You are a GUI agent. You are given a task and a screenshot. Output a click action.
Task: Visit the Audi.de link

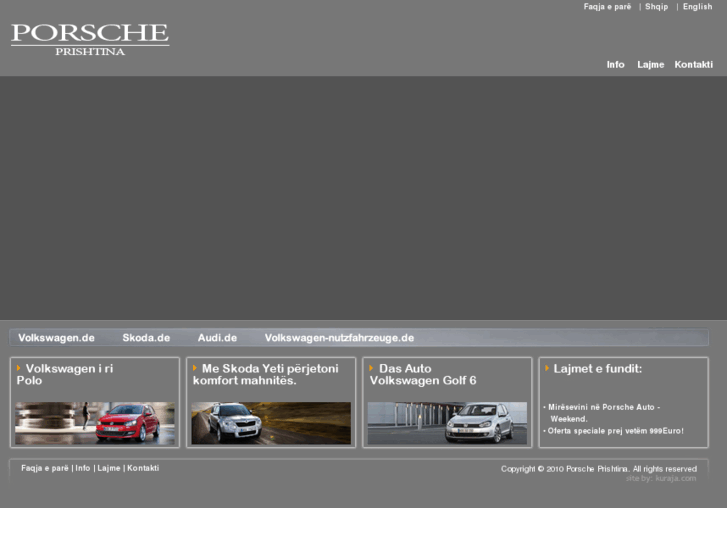pos(217,338)
